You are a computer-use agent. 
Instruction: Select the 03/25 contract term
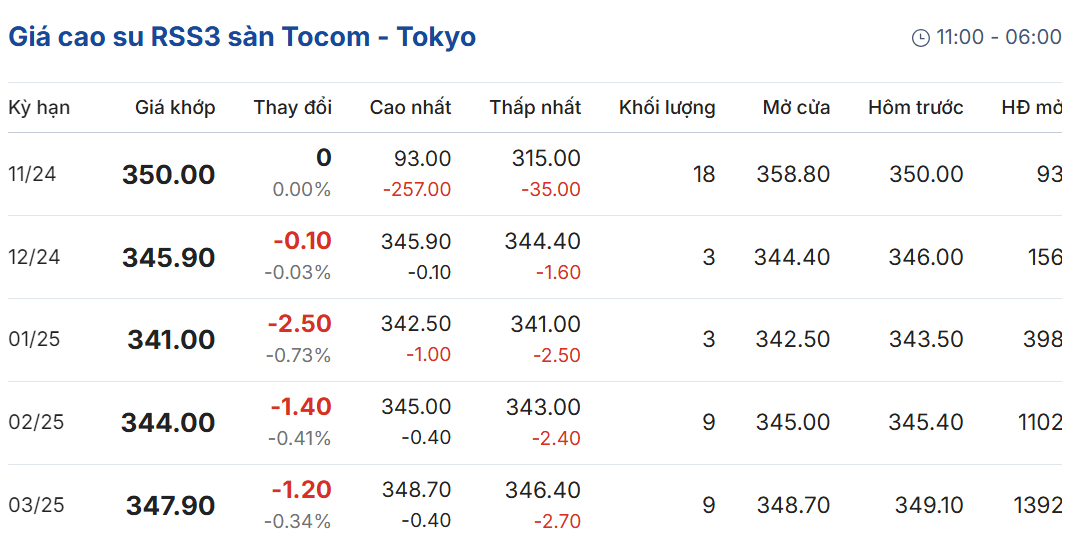pos(36,505)
